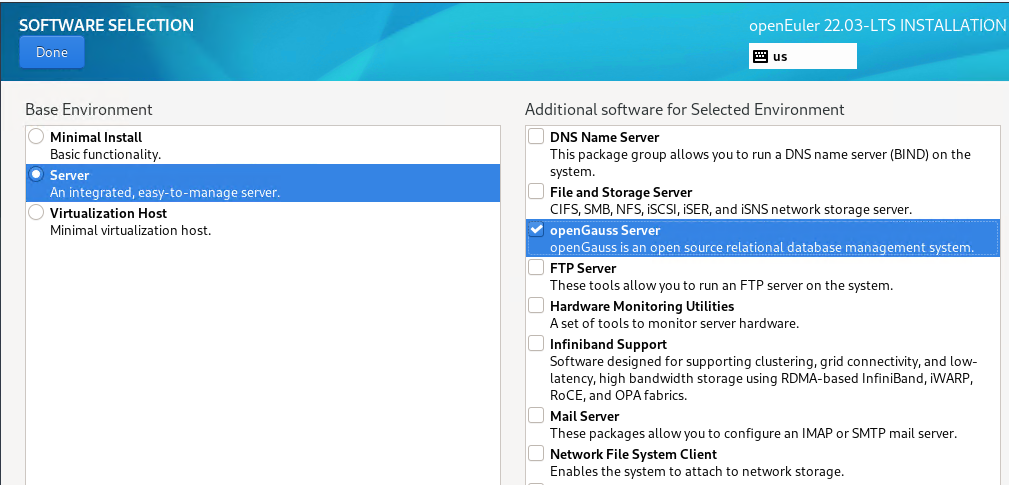Select the Server radio button
Viewport: 1009px width, 485px height.
click(37, 175)
